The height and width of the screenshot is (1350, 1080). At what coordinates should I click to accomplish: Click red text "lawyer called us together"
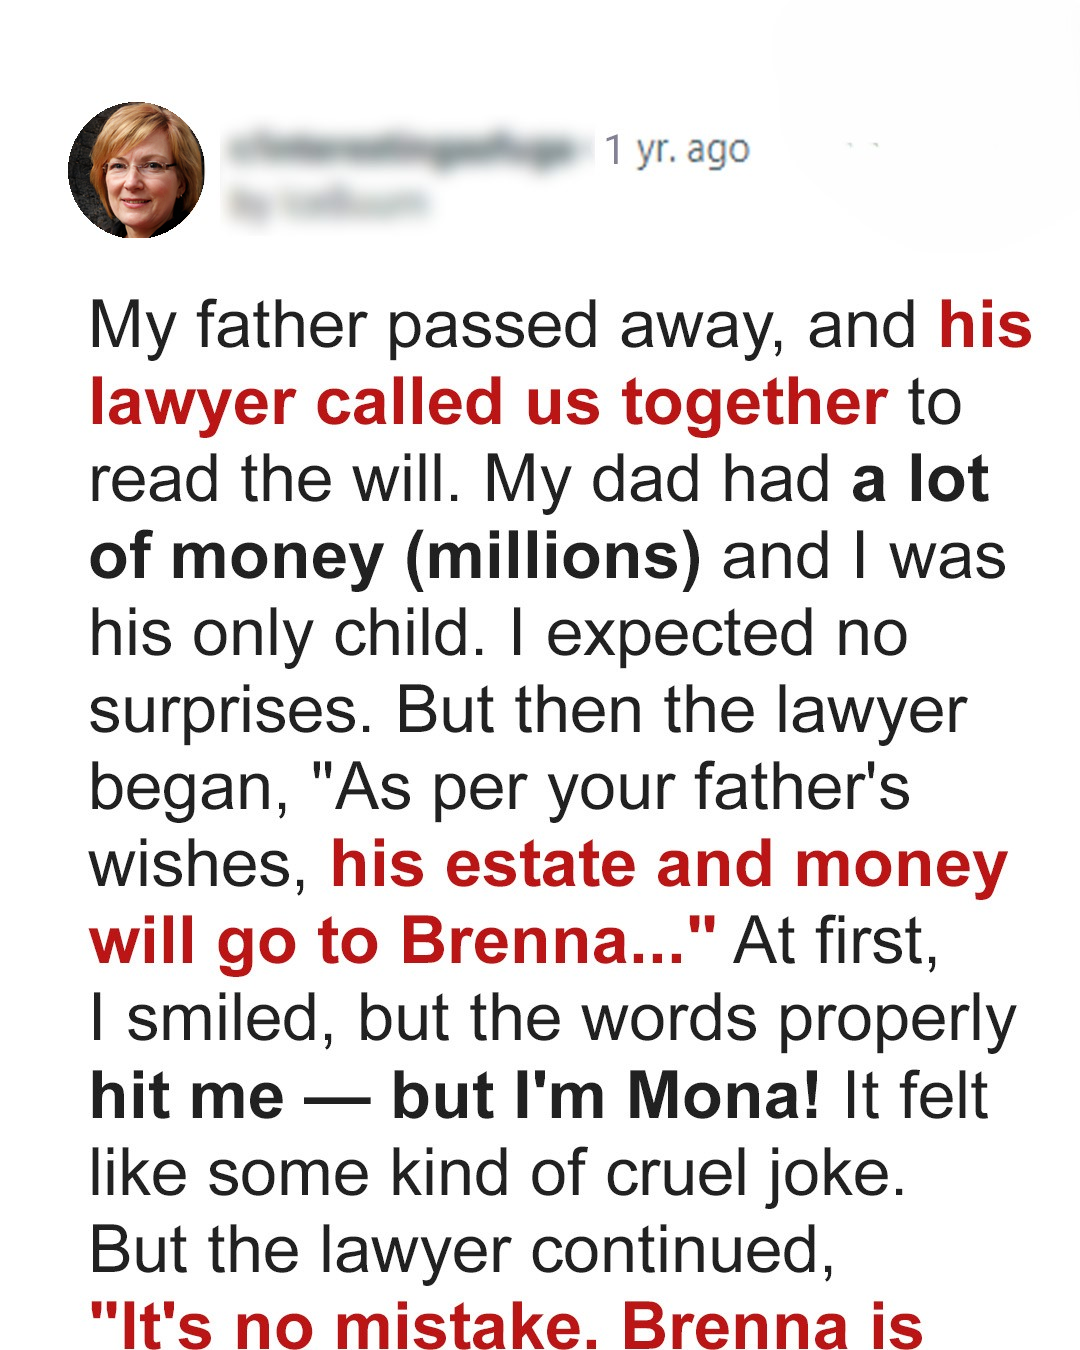coord(488,402)
